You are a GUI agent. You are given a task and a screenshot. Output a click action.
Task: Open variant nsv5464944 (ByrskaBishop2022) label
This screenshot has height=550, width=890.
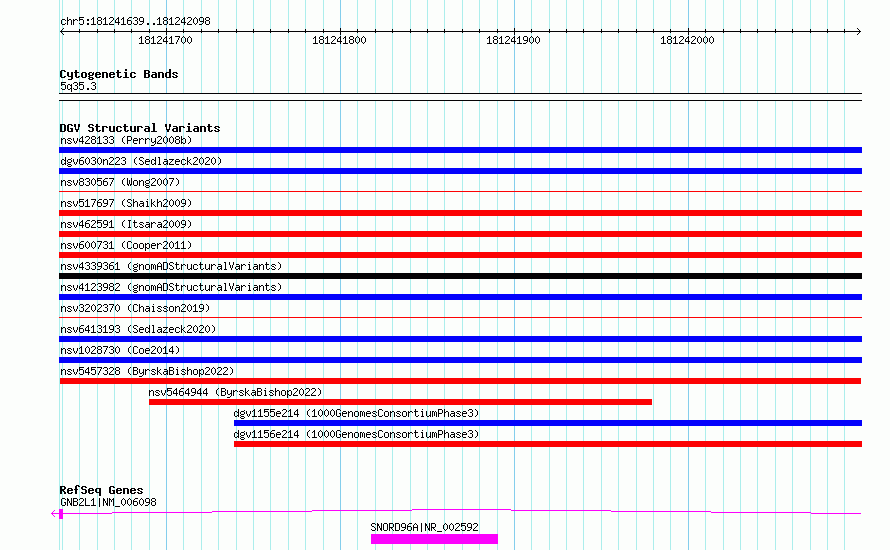235,392
